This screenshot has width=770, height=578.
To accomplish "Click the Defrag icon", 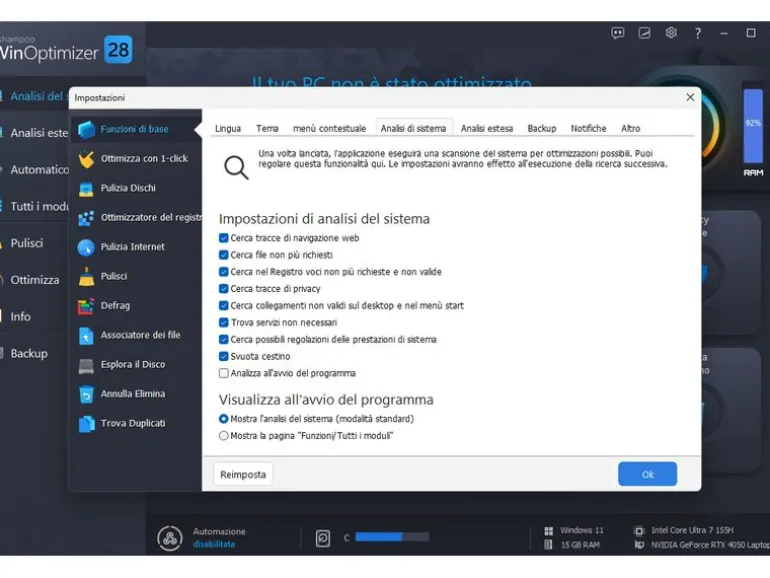I will coord(86,306).
